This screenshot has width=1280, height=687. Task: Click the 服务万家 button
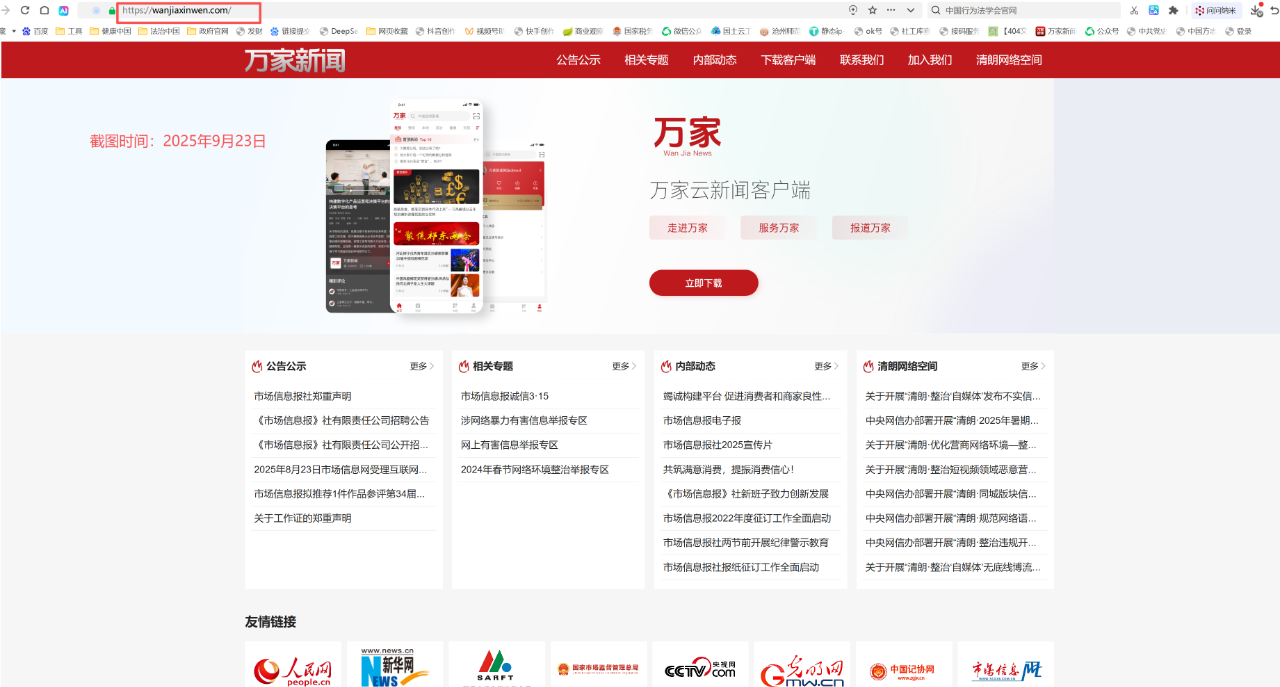779,228
